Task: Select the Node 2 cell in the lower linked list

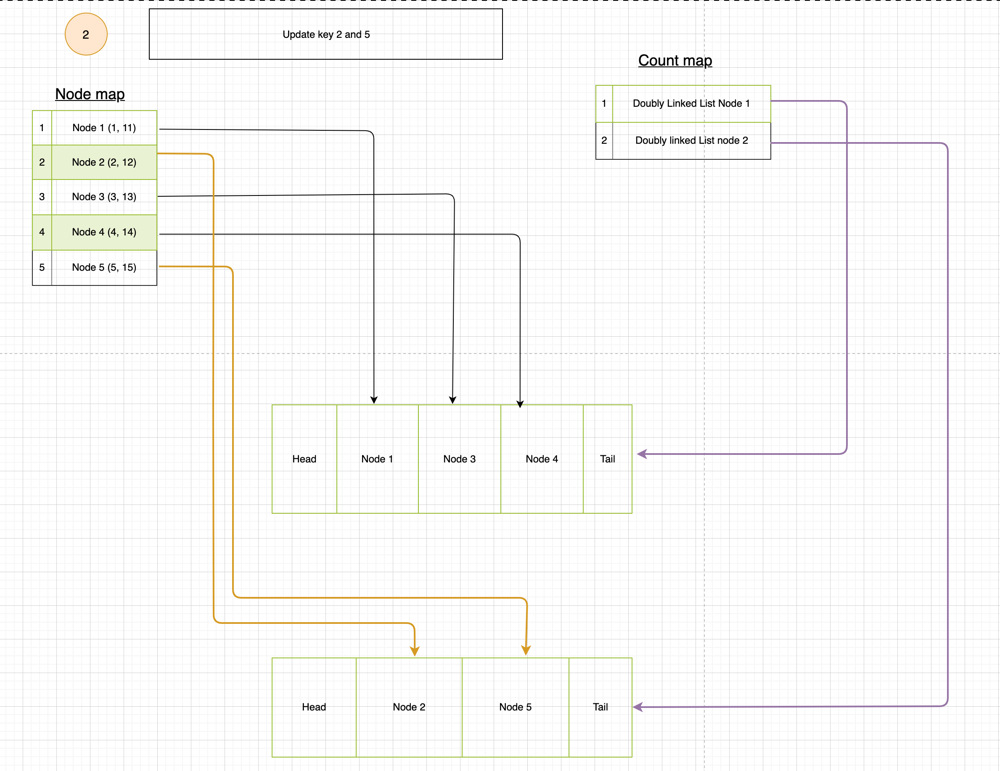Action: (409, 707)
